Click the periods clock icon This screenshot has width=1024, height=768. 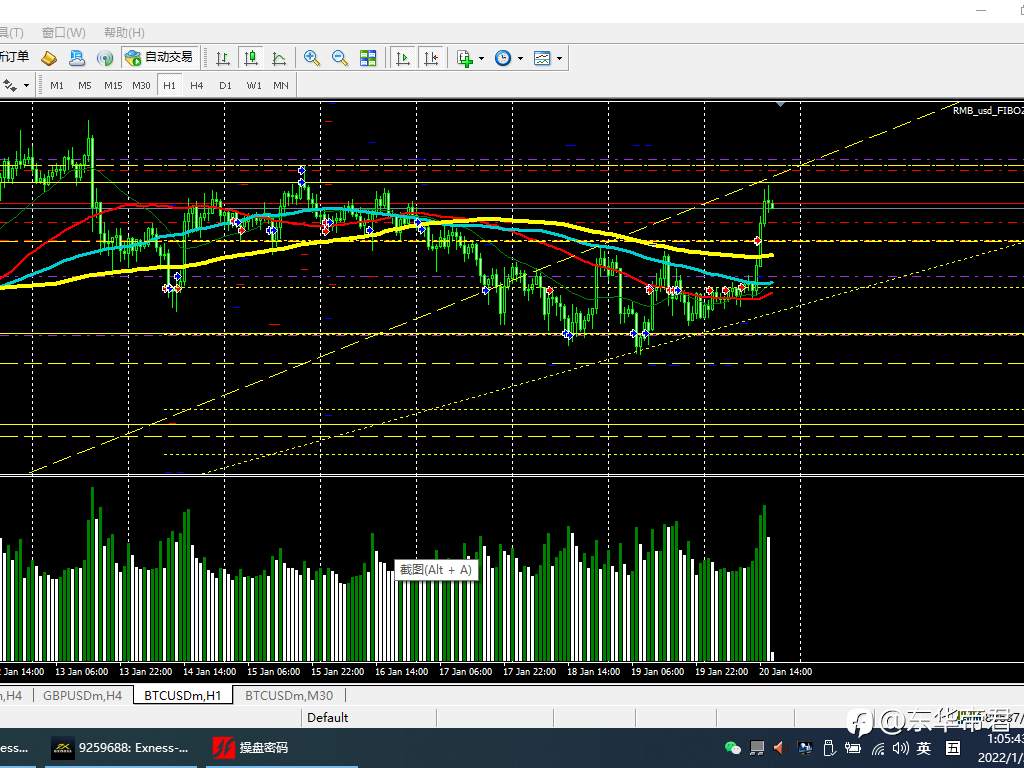pos(503,58)
